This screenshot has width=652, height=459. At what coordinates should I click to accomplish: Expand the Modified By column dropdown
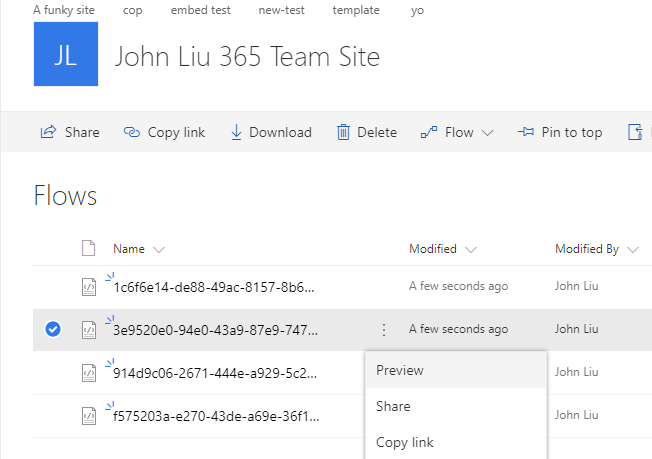tap(632, 249)
